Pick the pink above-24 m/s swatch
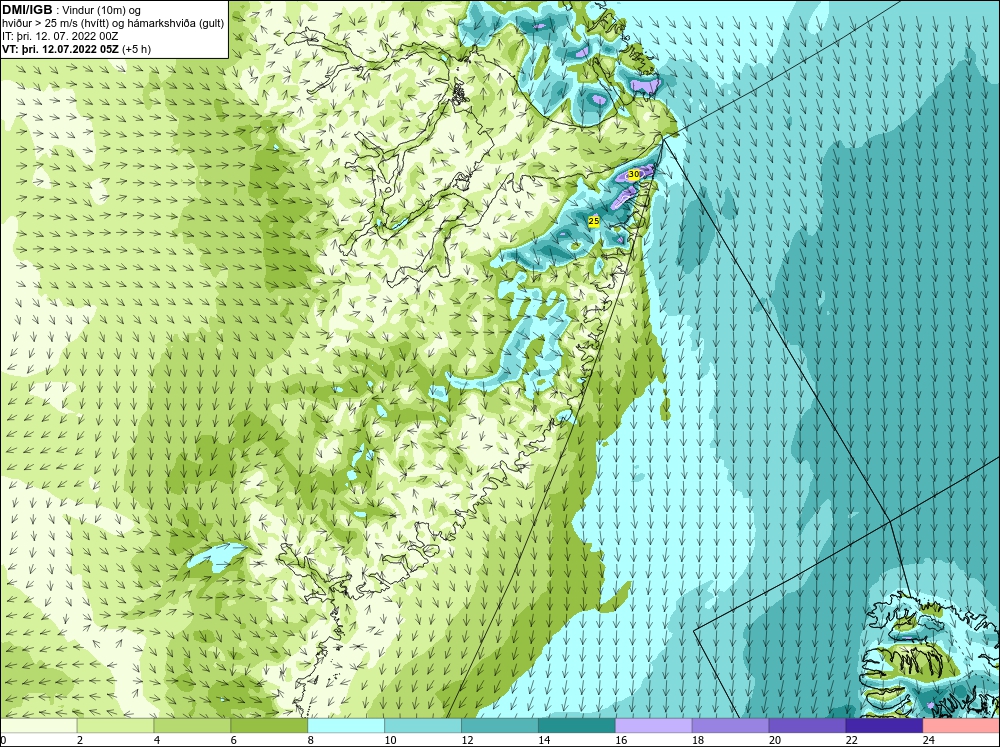Viewport: 1000px width, 747px height. (961, 726)
